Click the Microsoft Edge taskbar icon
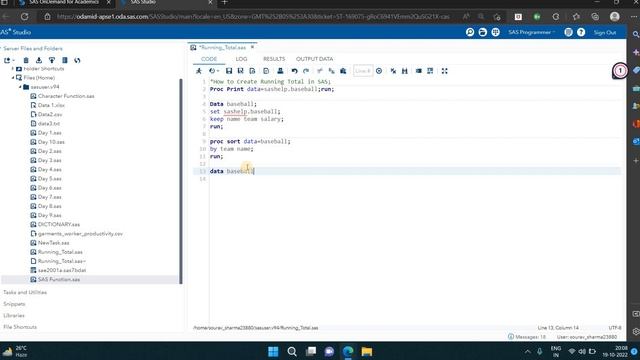640x360 pixels. pos(348,351)
